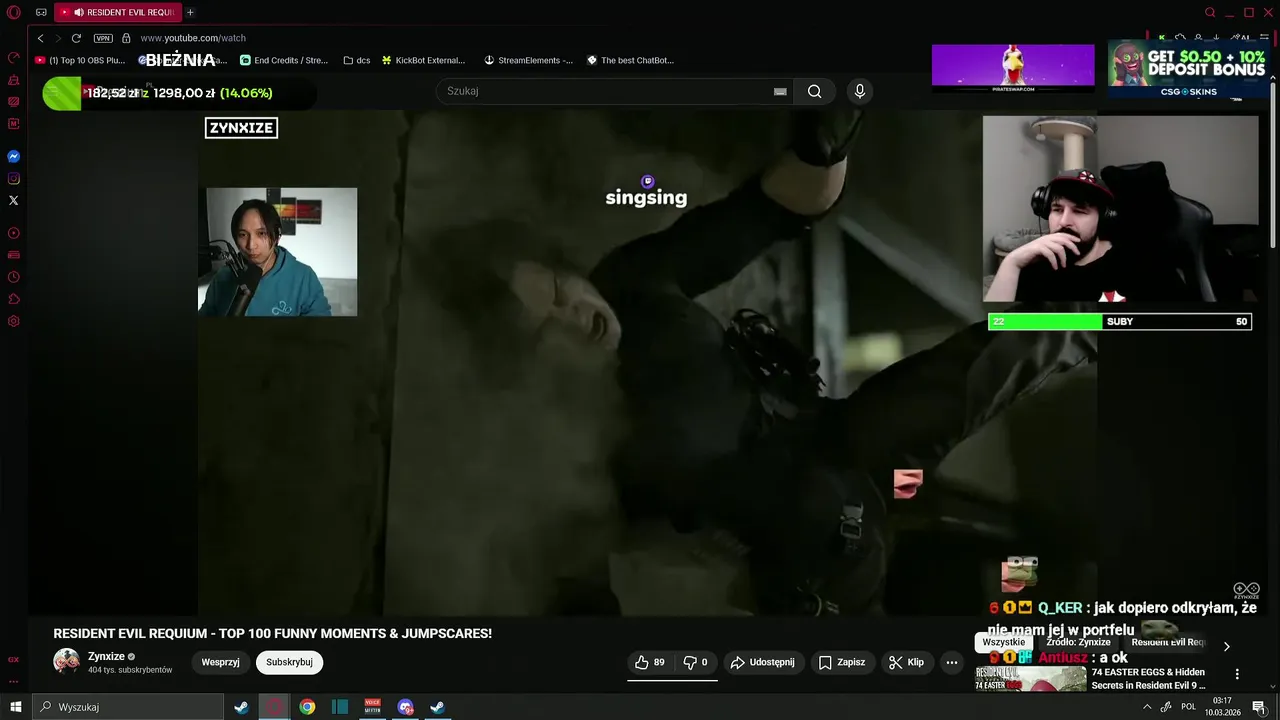Screen dimensions: 1280x720
Task: Open The best ChatBot... bookmark
Action: point(630,60)
